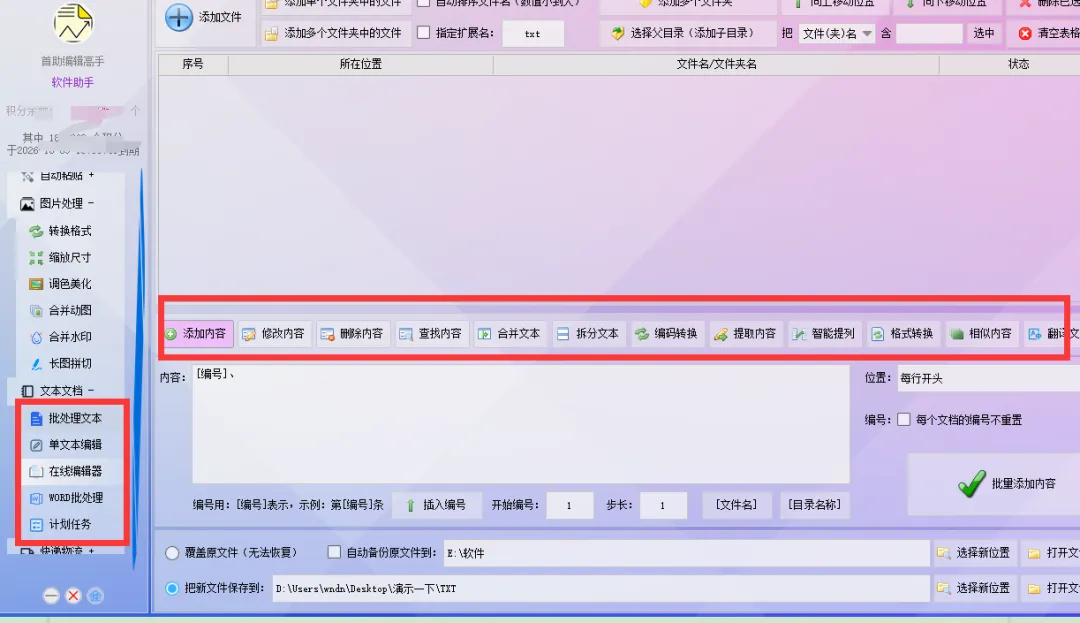
Task: Select 覆盖原文件（无法恢复） radio button
Action: pyautogui.click(x=172, y=553)
